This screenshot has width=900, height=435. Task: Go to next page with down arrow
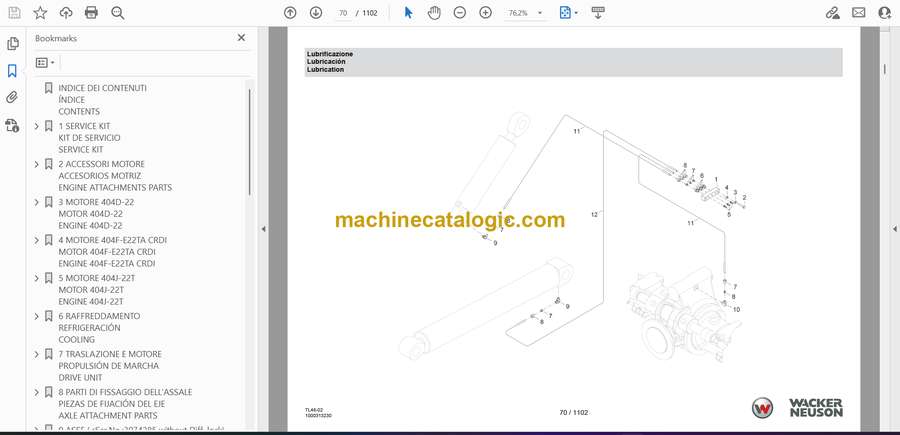[x=316, y=13]
